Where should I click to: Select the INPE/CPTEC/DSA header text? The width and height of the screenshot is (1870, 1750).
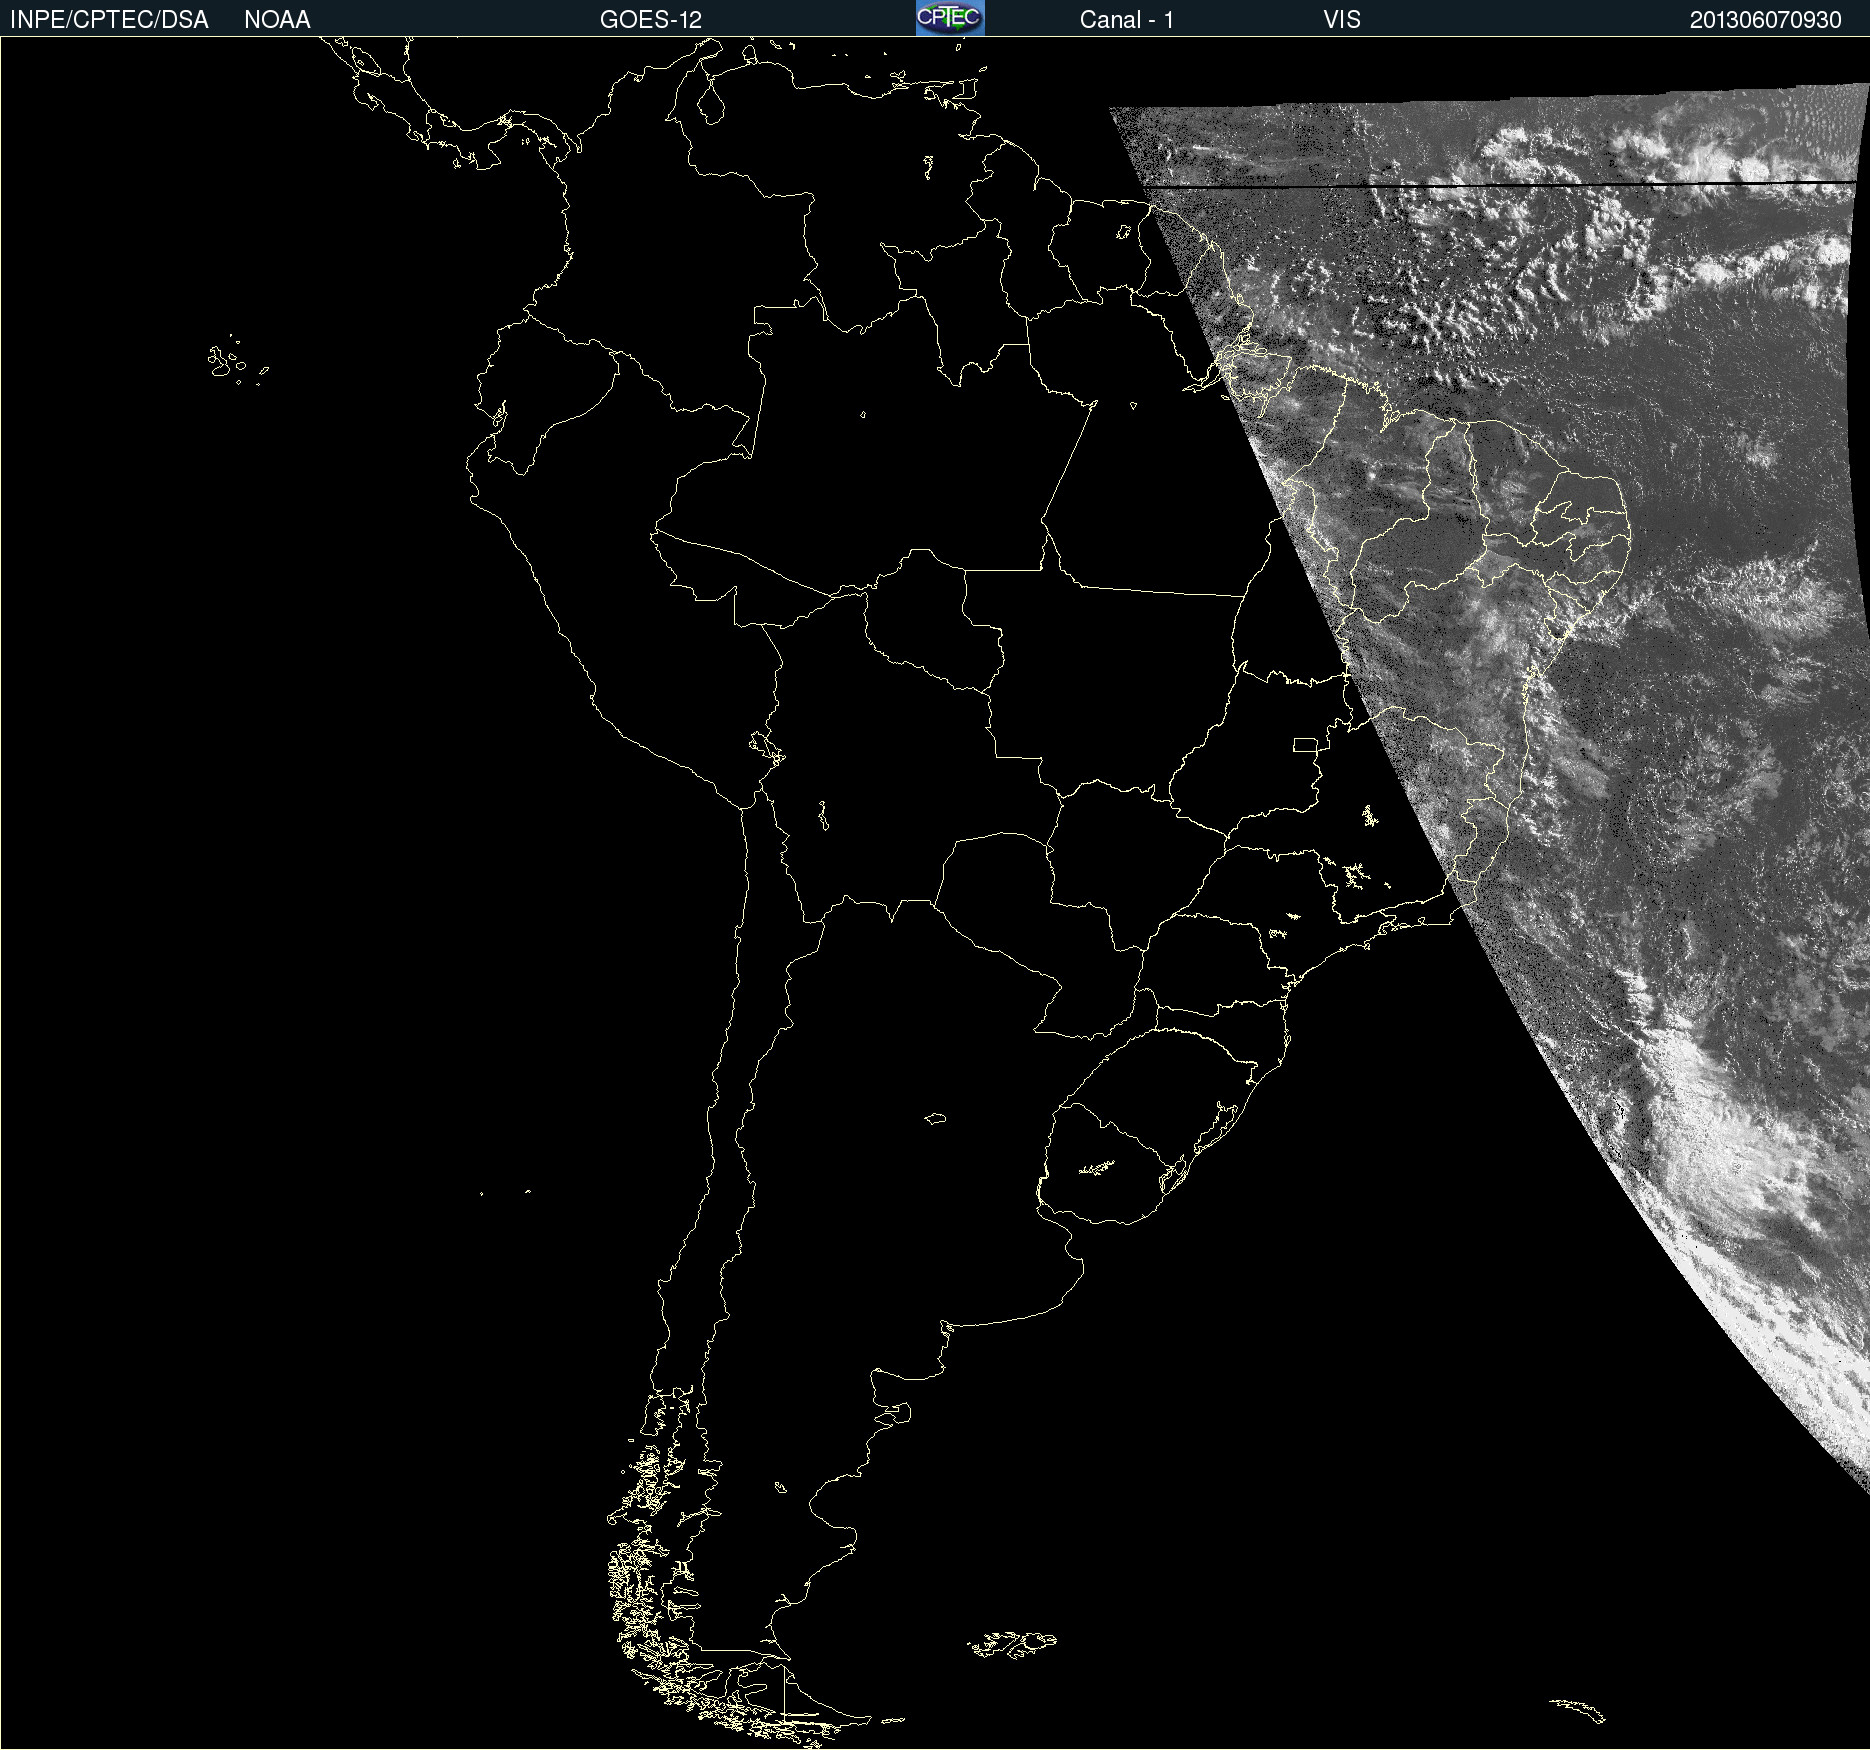pyautogui.click(x=109, y=20)
